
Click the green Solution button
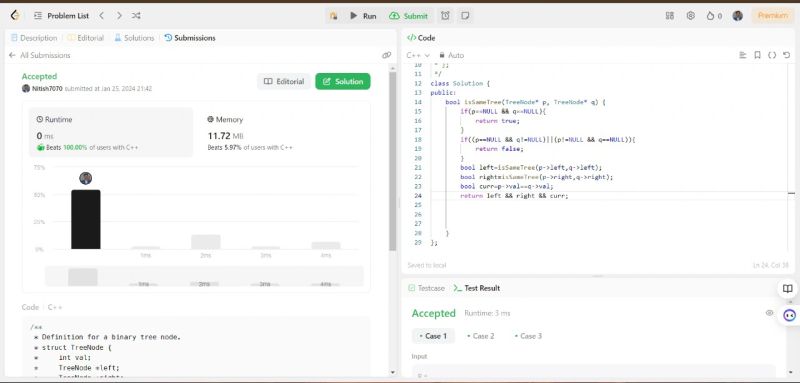coord(343,82)
